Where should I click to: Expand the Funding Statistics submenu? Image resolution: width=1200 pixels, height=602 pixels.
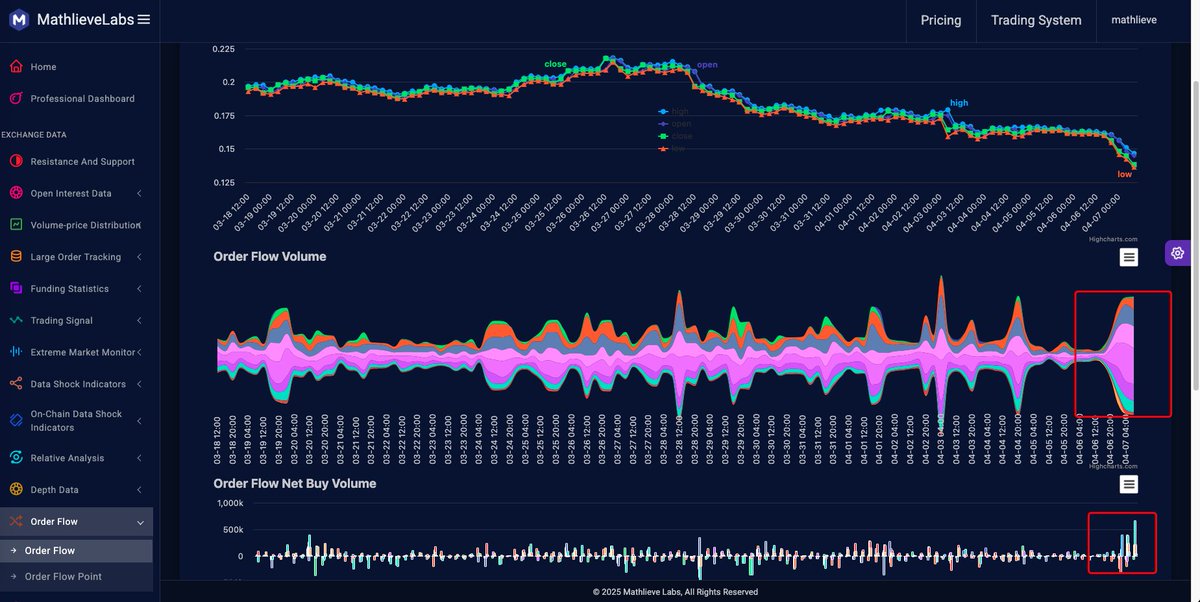(138, 287)
